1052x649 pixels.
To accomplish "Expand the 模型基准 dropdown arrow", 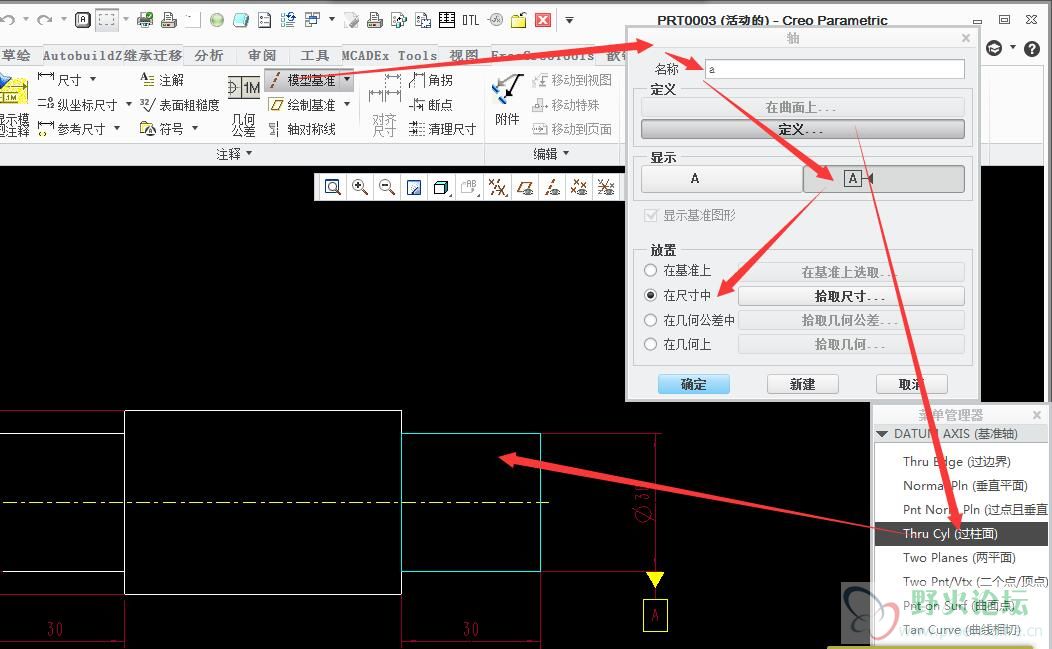I will 347,80.
